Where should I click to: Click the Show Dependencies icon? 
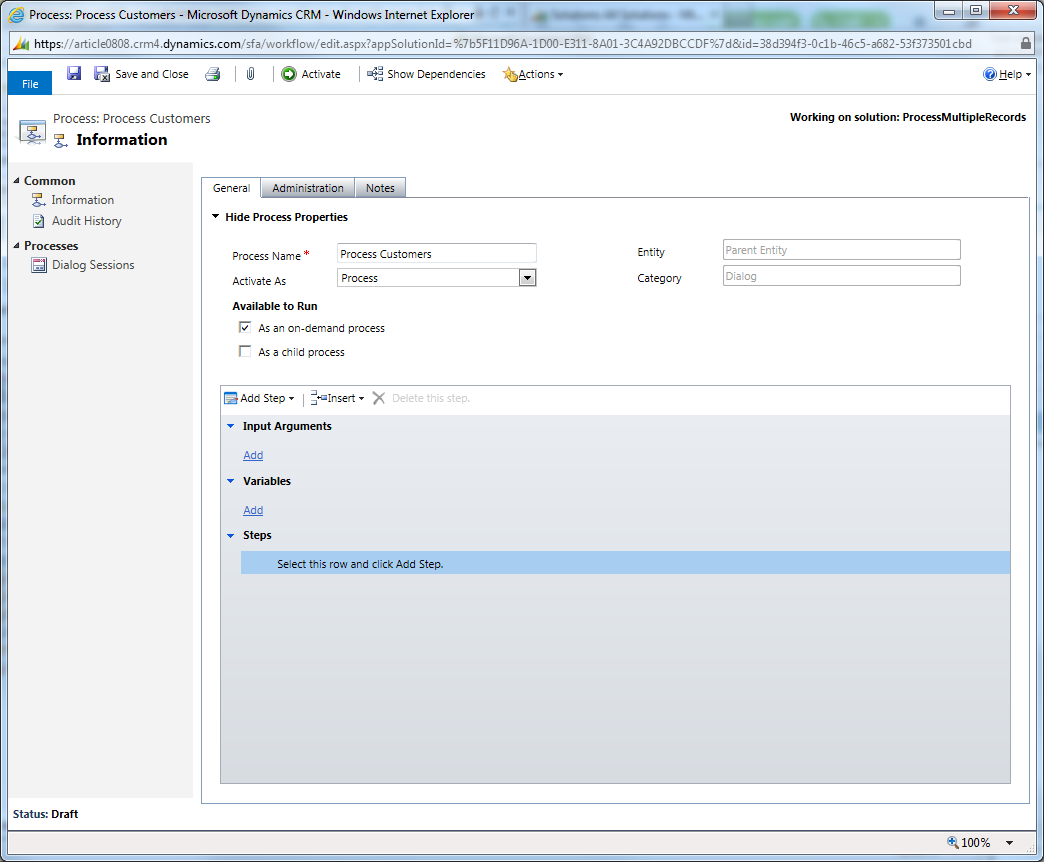coord(375,74)
